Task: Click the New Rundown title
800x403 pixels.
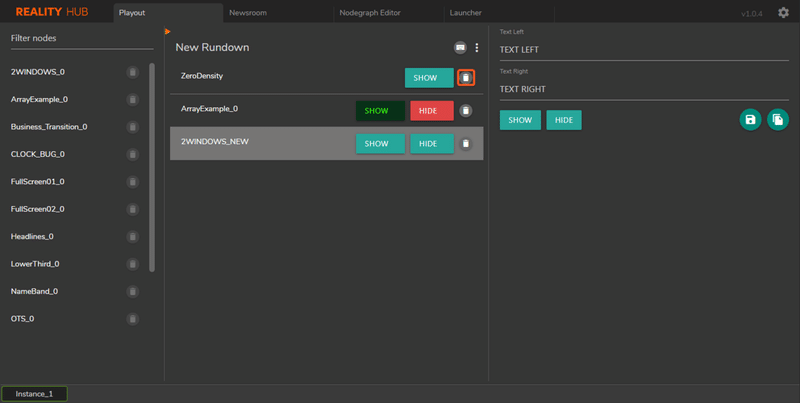Action: pyautogui.click(x=212, y=47)
